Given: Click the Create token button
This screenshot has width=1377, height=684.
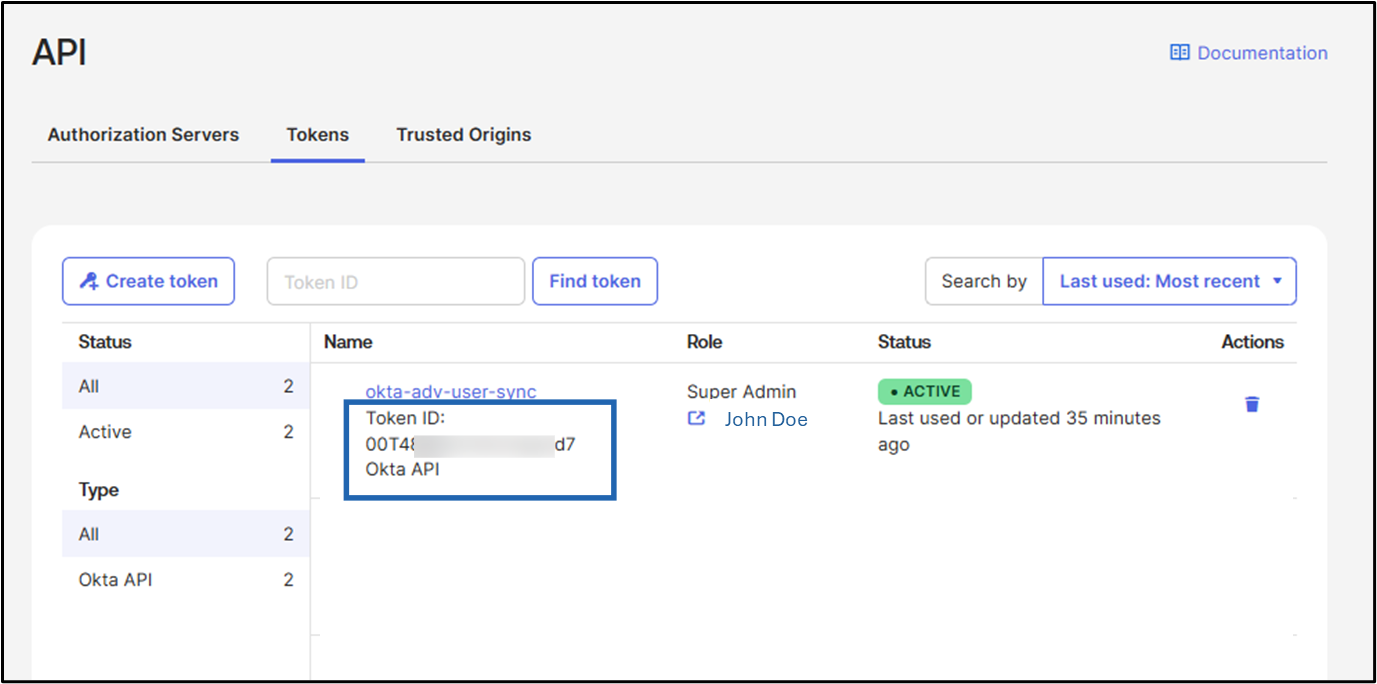Looking at the screenshot, I should (148, 281).
